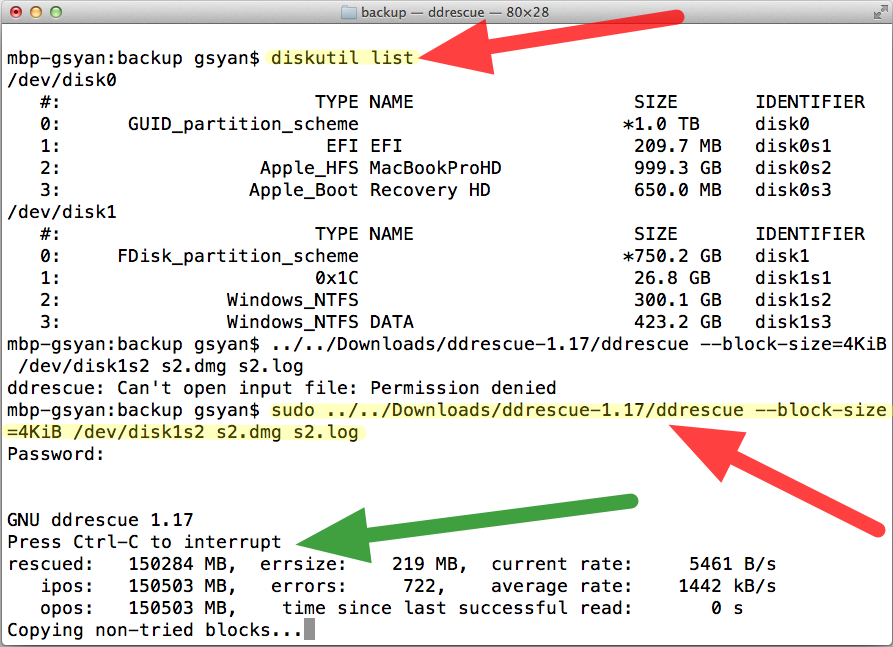893x647 pixels.
Task: Click the highlighted 'diskutil list' command
Action: tap(342, 58)
